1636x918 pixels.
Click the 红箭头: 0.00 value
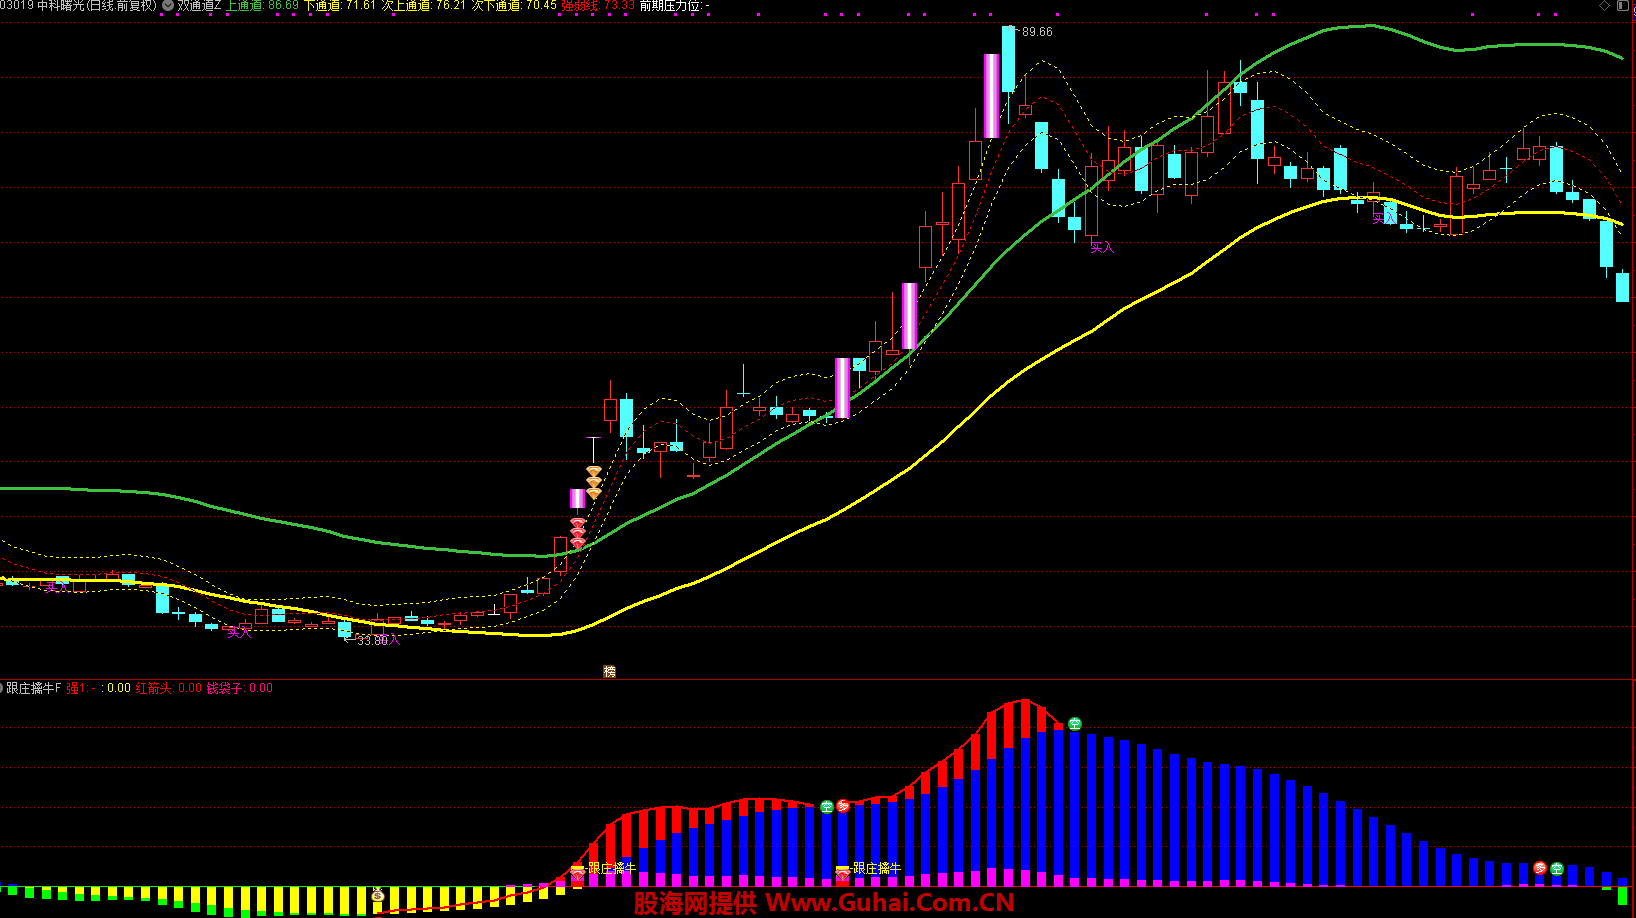point(169,688)
